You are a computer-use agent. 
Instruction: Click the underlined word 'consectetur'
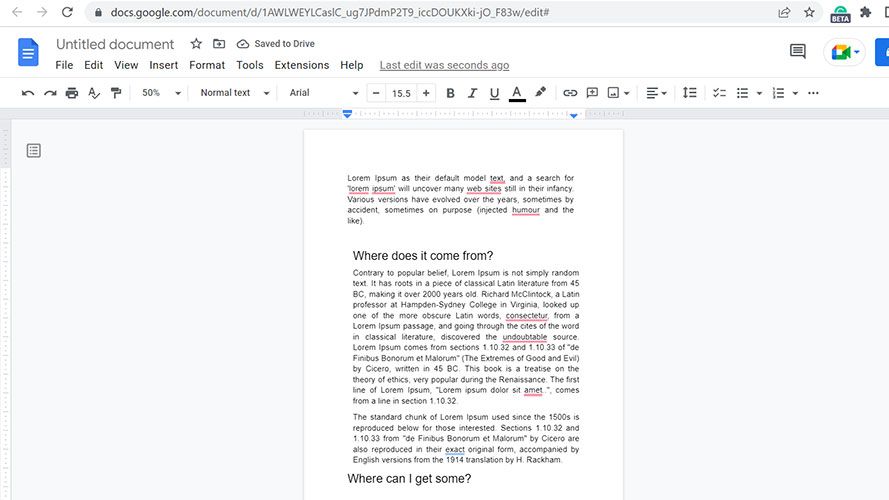point(527,316)
